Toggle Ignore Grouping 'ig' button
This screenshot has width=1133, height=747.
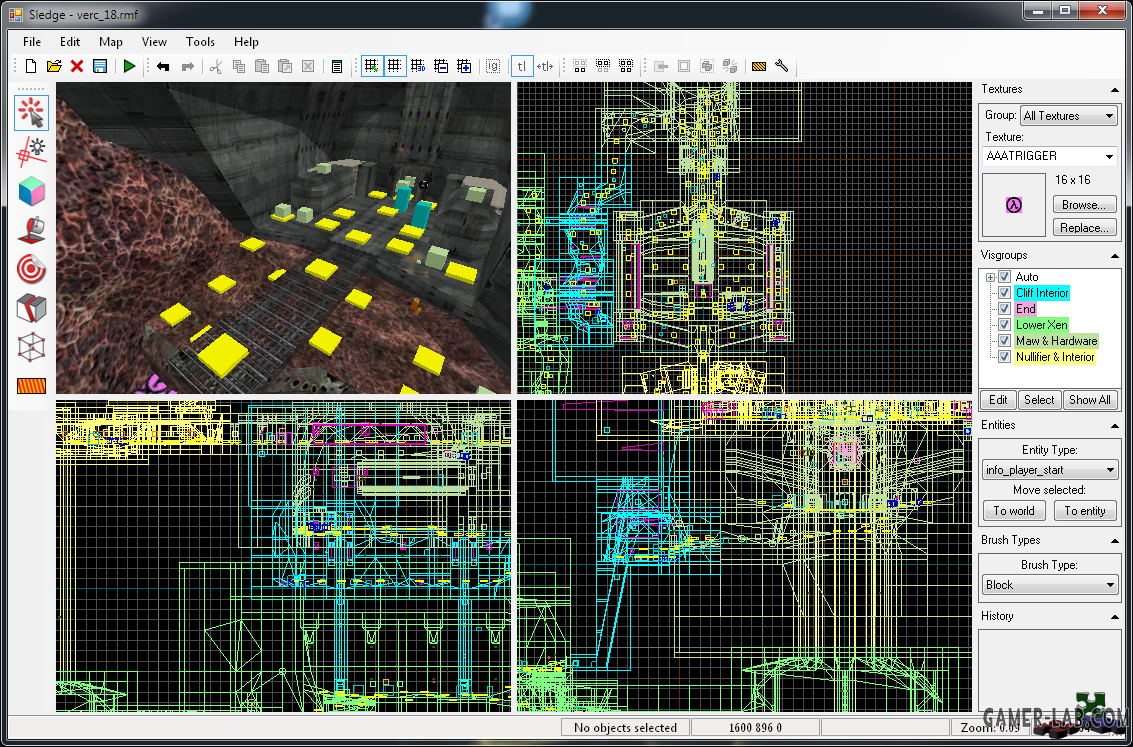[x=493, y=66]
